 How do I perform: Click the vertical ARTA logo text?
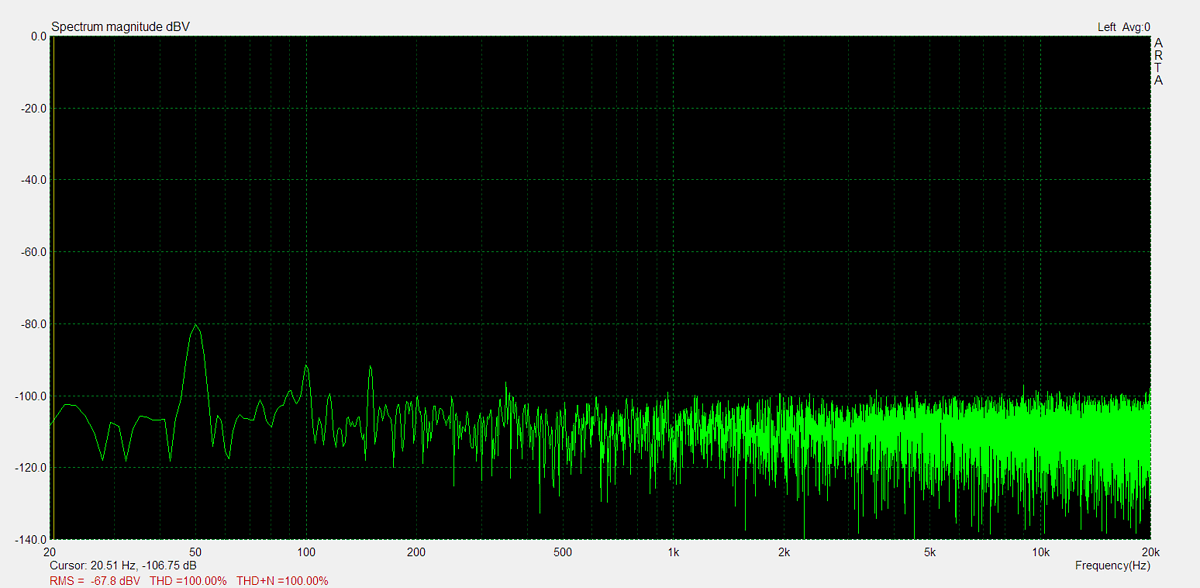pos(1159,62)
